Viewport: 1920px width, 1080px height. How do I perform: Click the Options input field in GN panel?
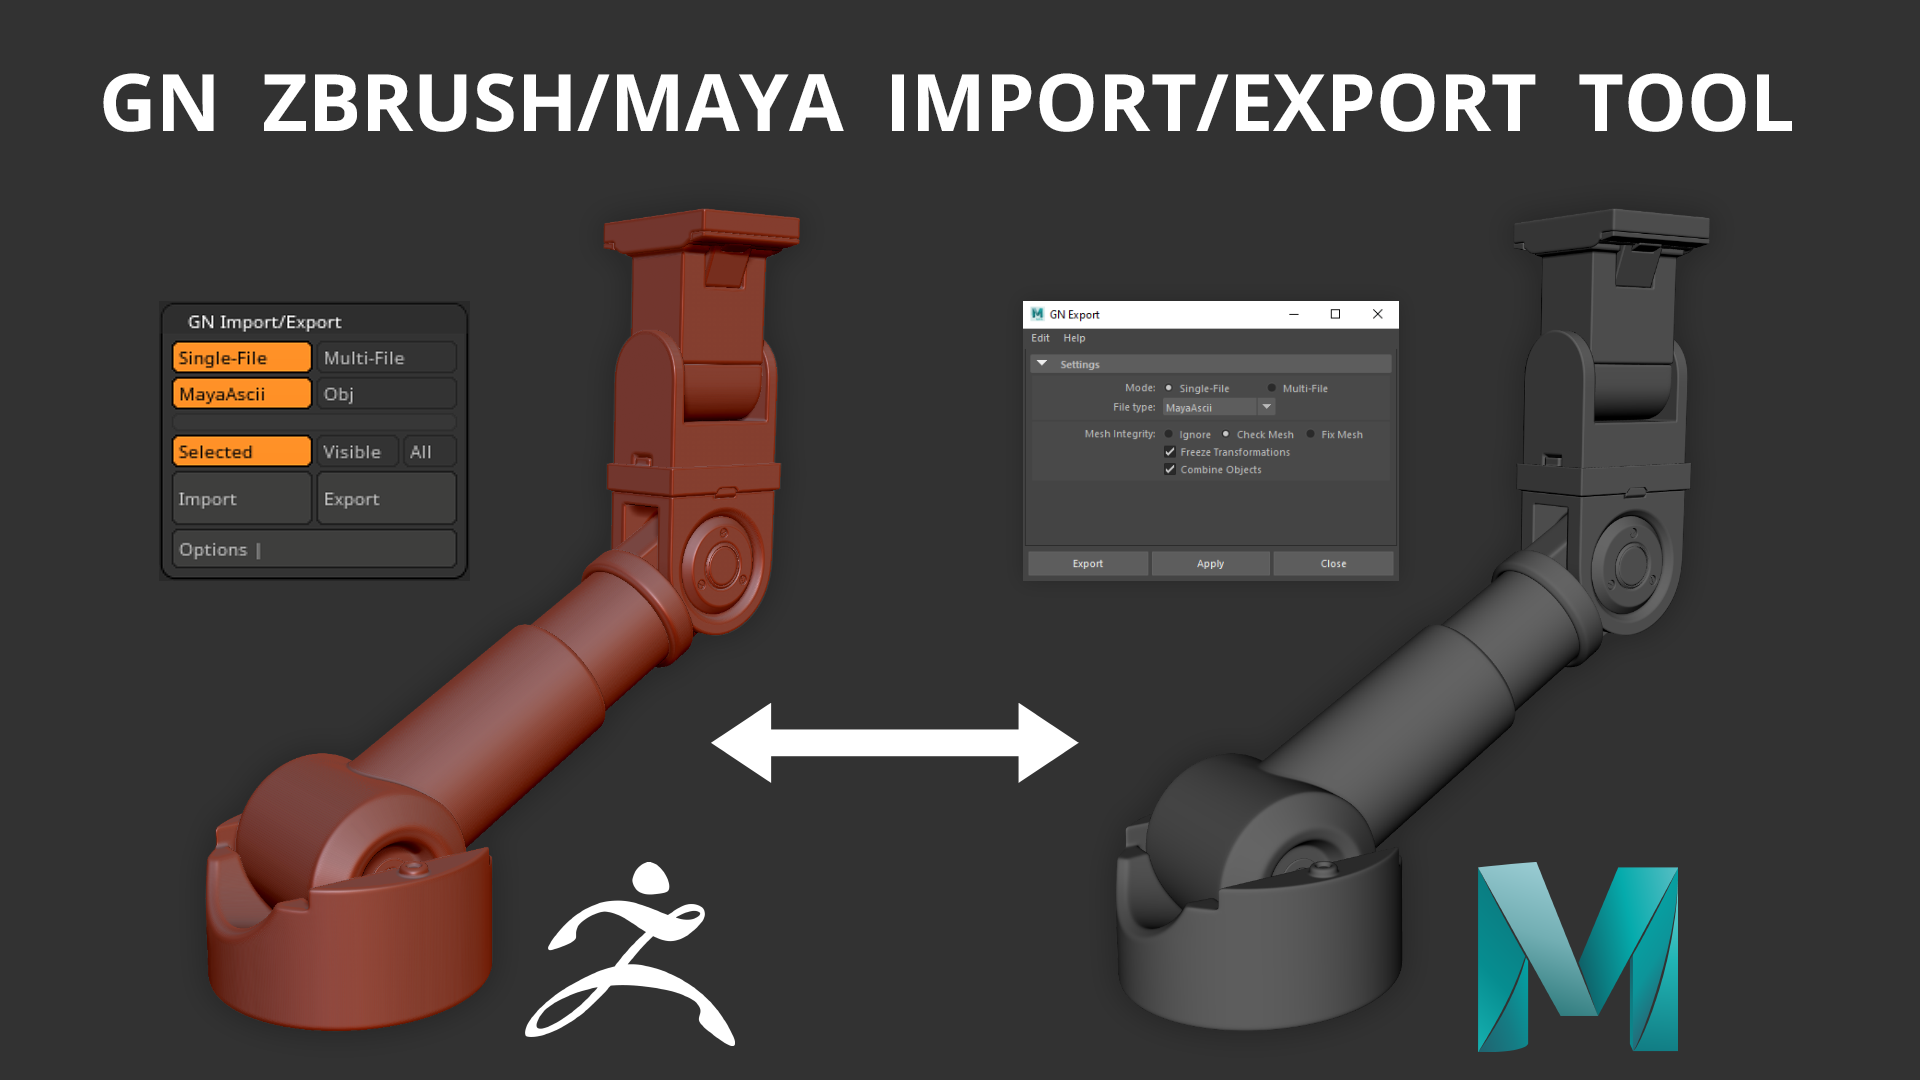click(313, 549)
